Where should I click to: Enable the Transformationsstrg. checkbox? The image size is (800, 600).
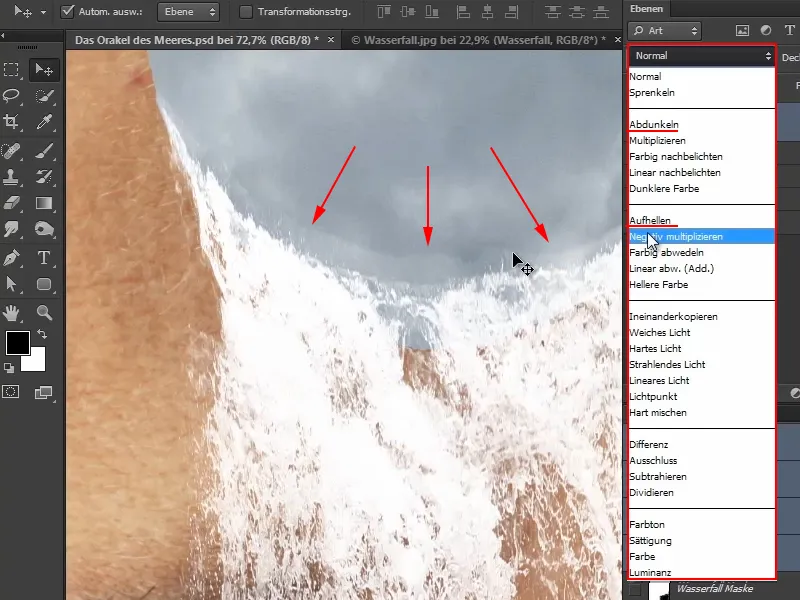[x=246, y=12]
